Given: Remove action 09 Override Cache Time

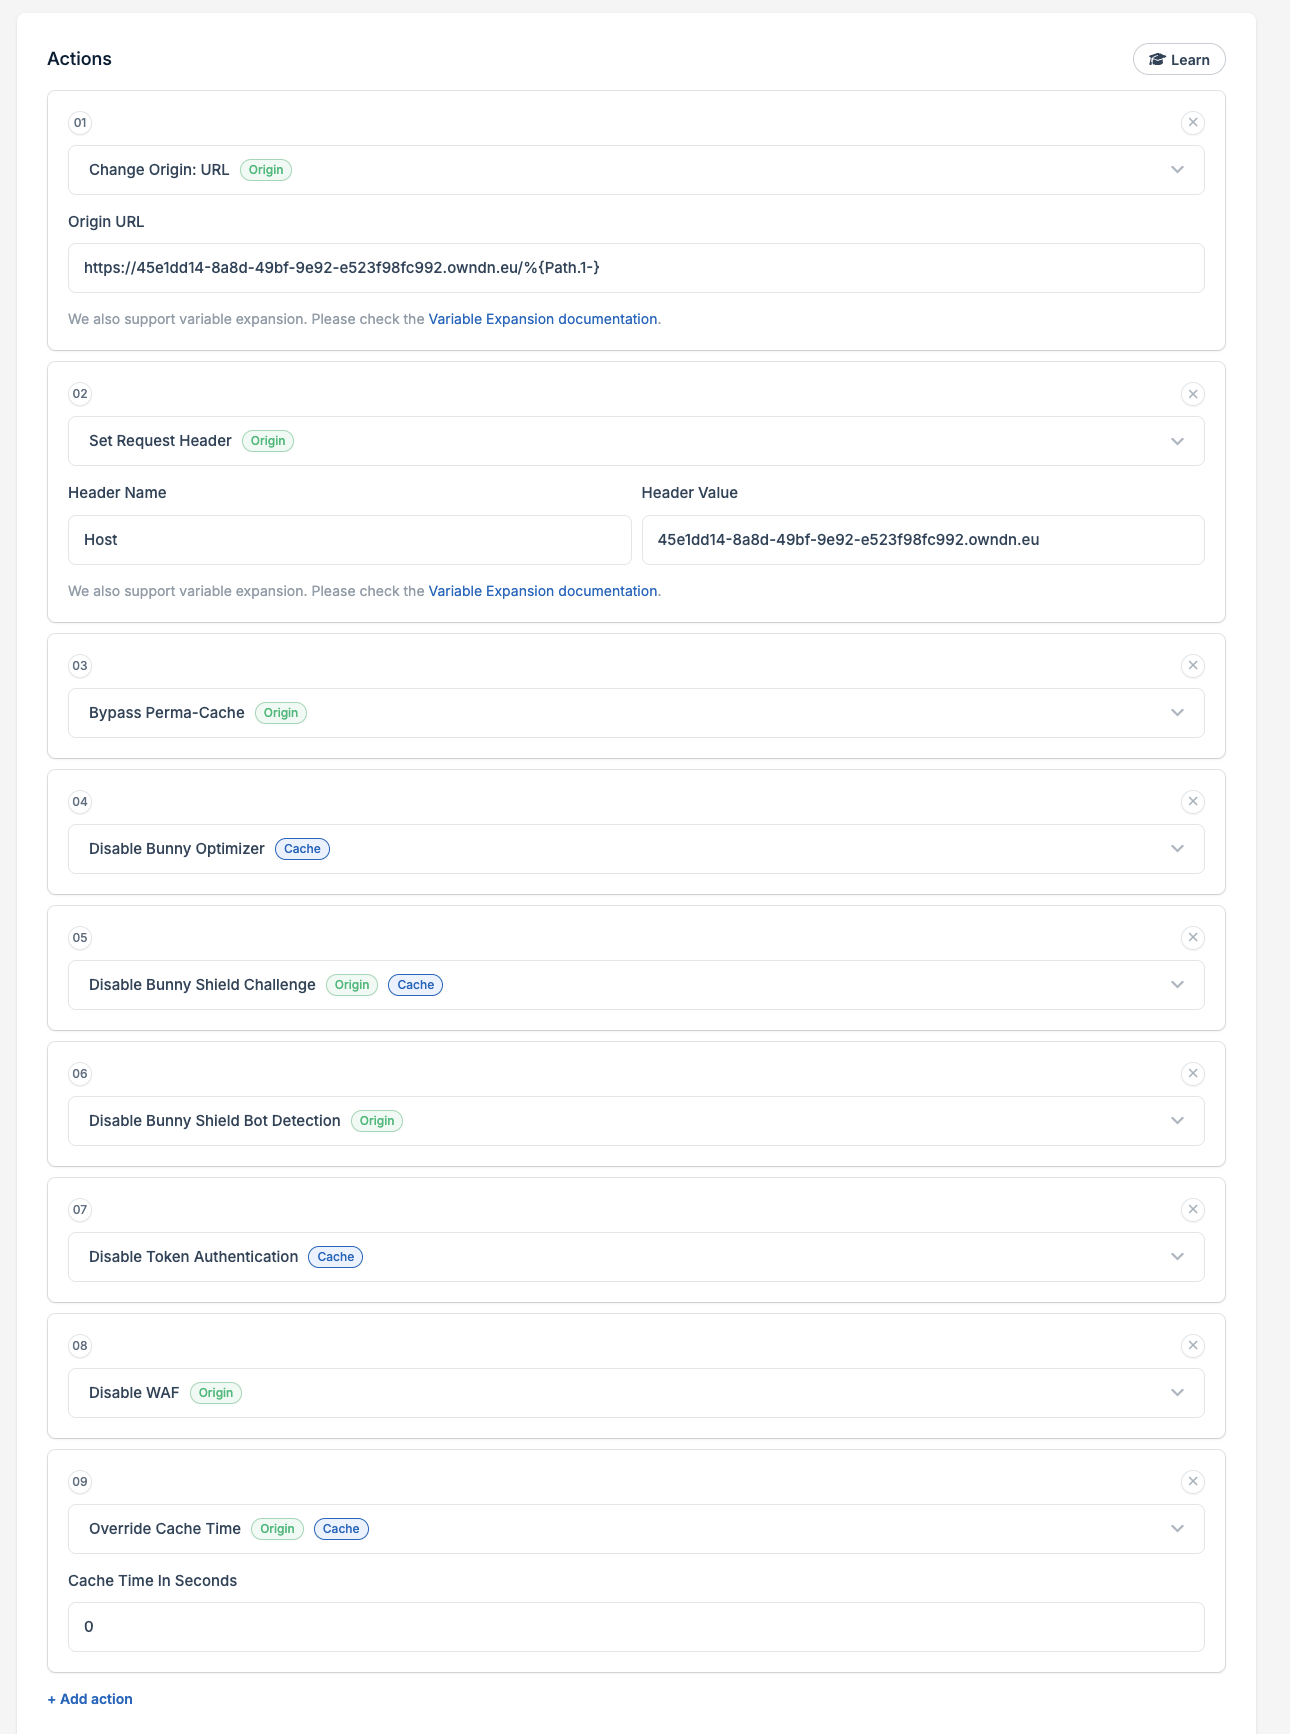Looking at the screenshot, I should tap(1192, 1482).
